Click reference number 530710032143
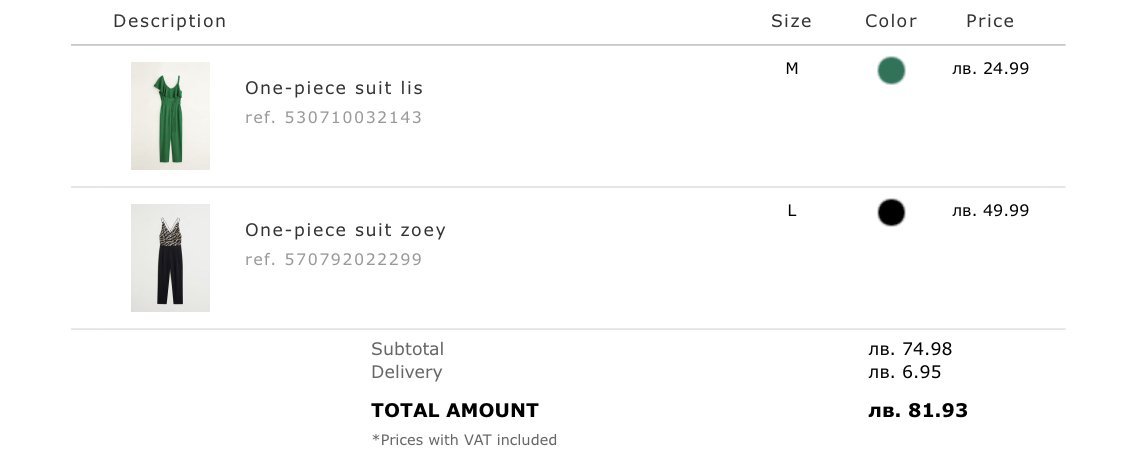 click(333, 117)
